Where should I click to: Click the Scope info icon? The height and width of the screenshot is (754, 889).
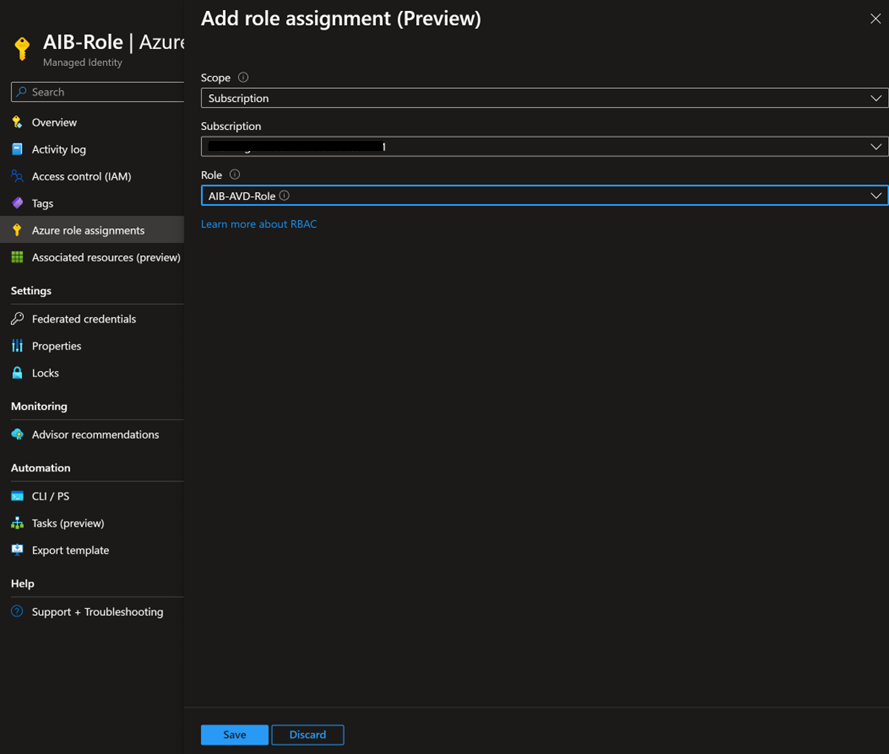(243, 77)
